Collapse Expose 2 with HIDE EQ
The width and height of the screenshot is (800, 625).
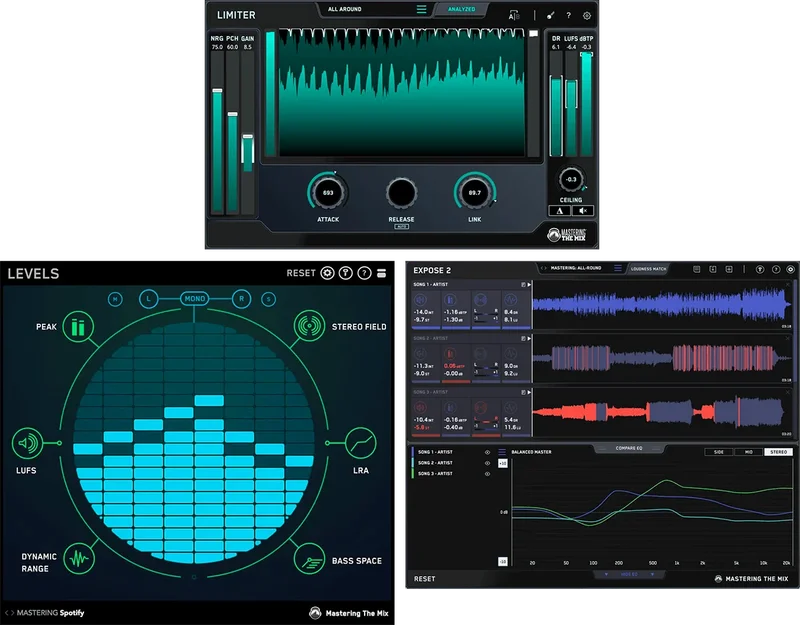629,574
